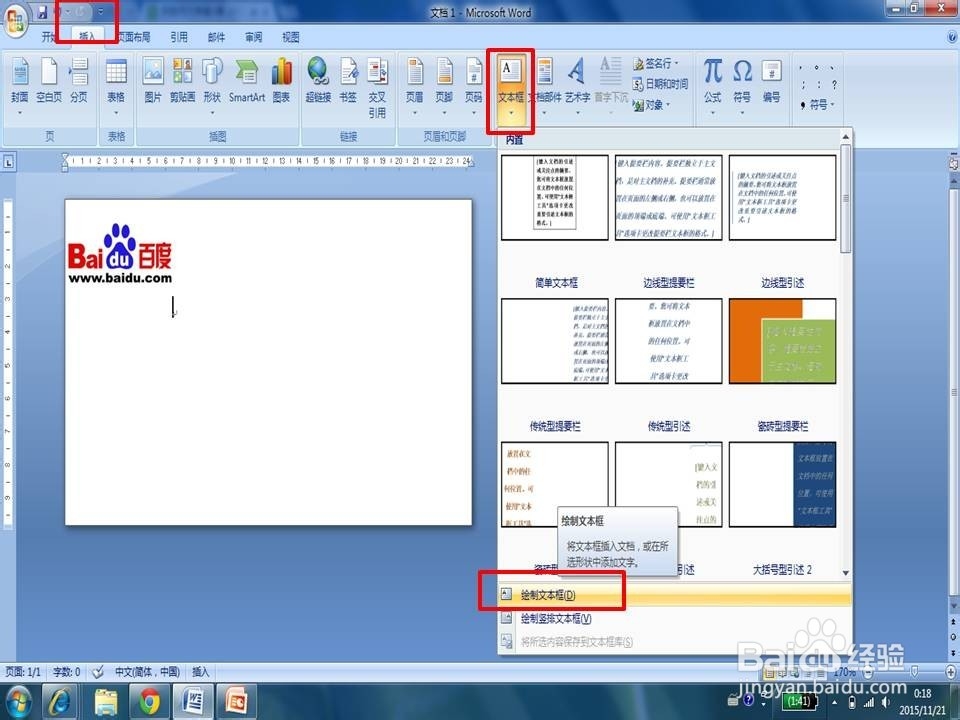Click language 中文(简体，中国) in status bar
Image resolution: width=960 pixels, height=720 pixels.
[147, 672]
